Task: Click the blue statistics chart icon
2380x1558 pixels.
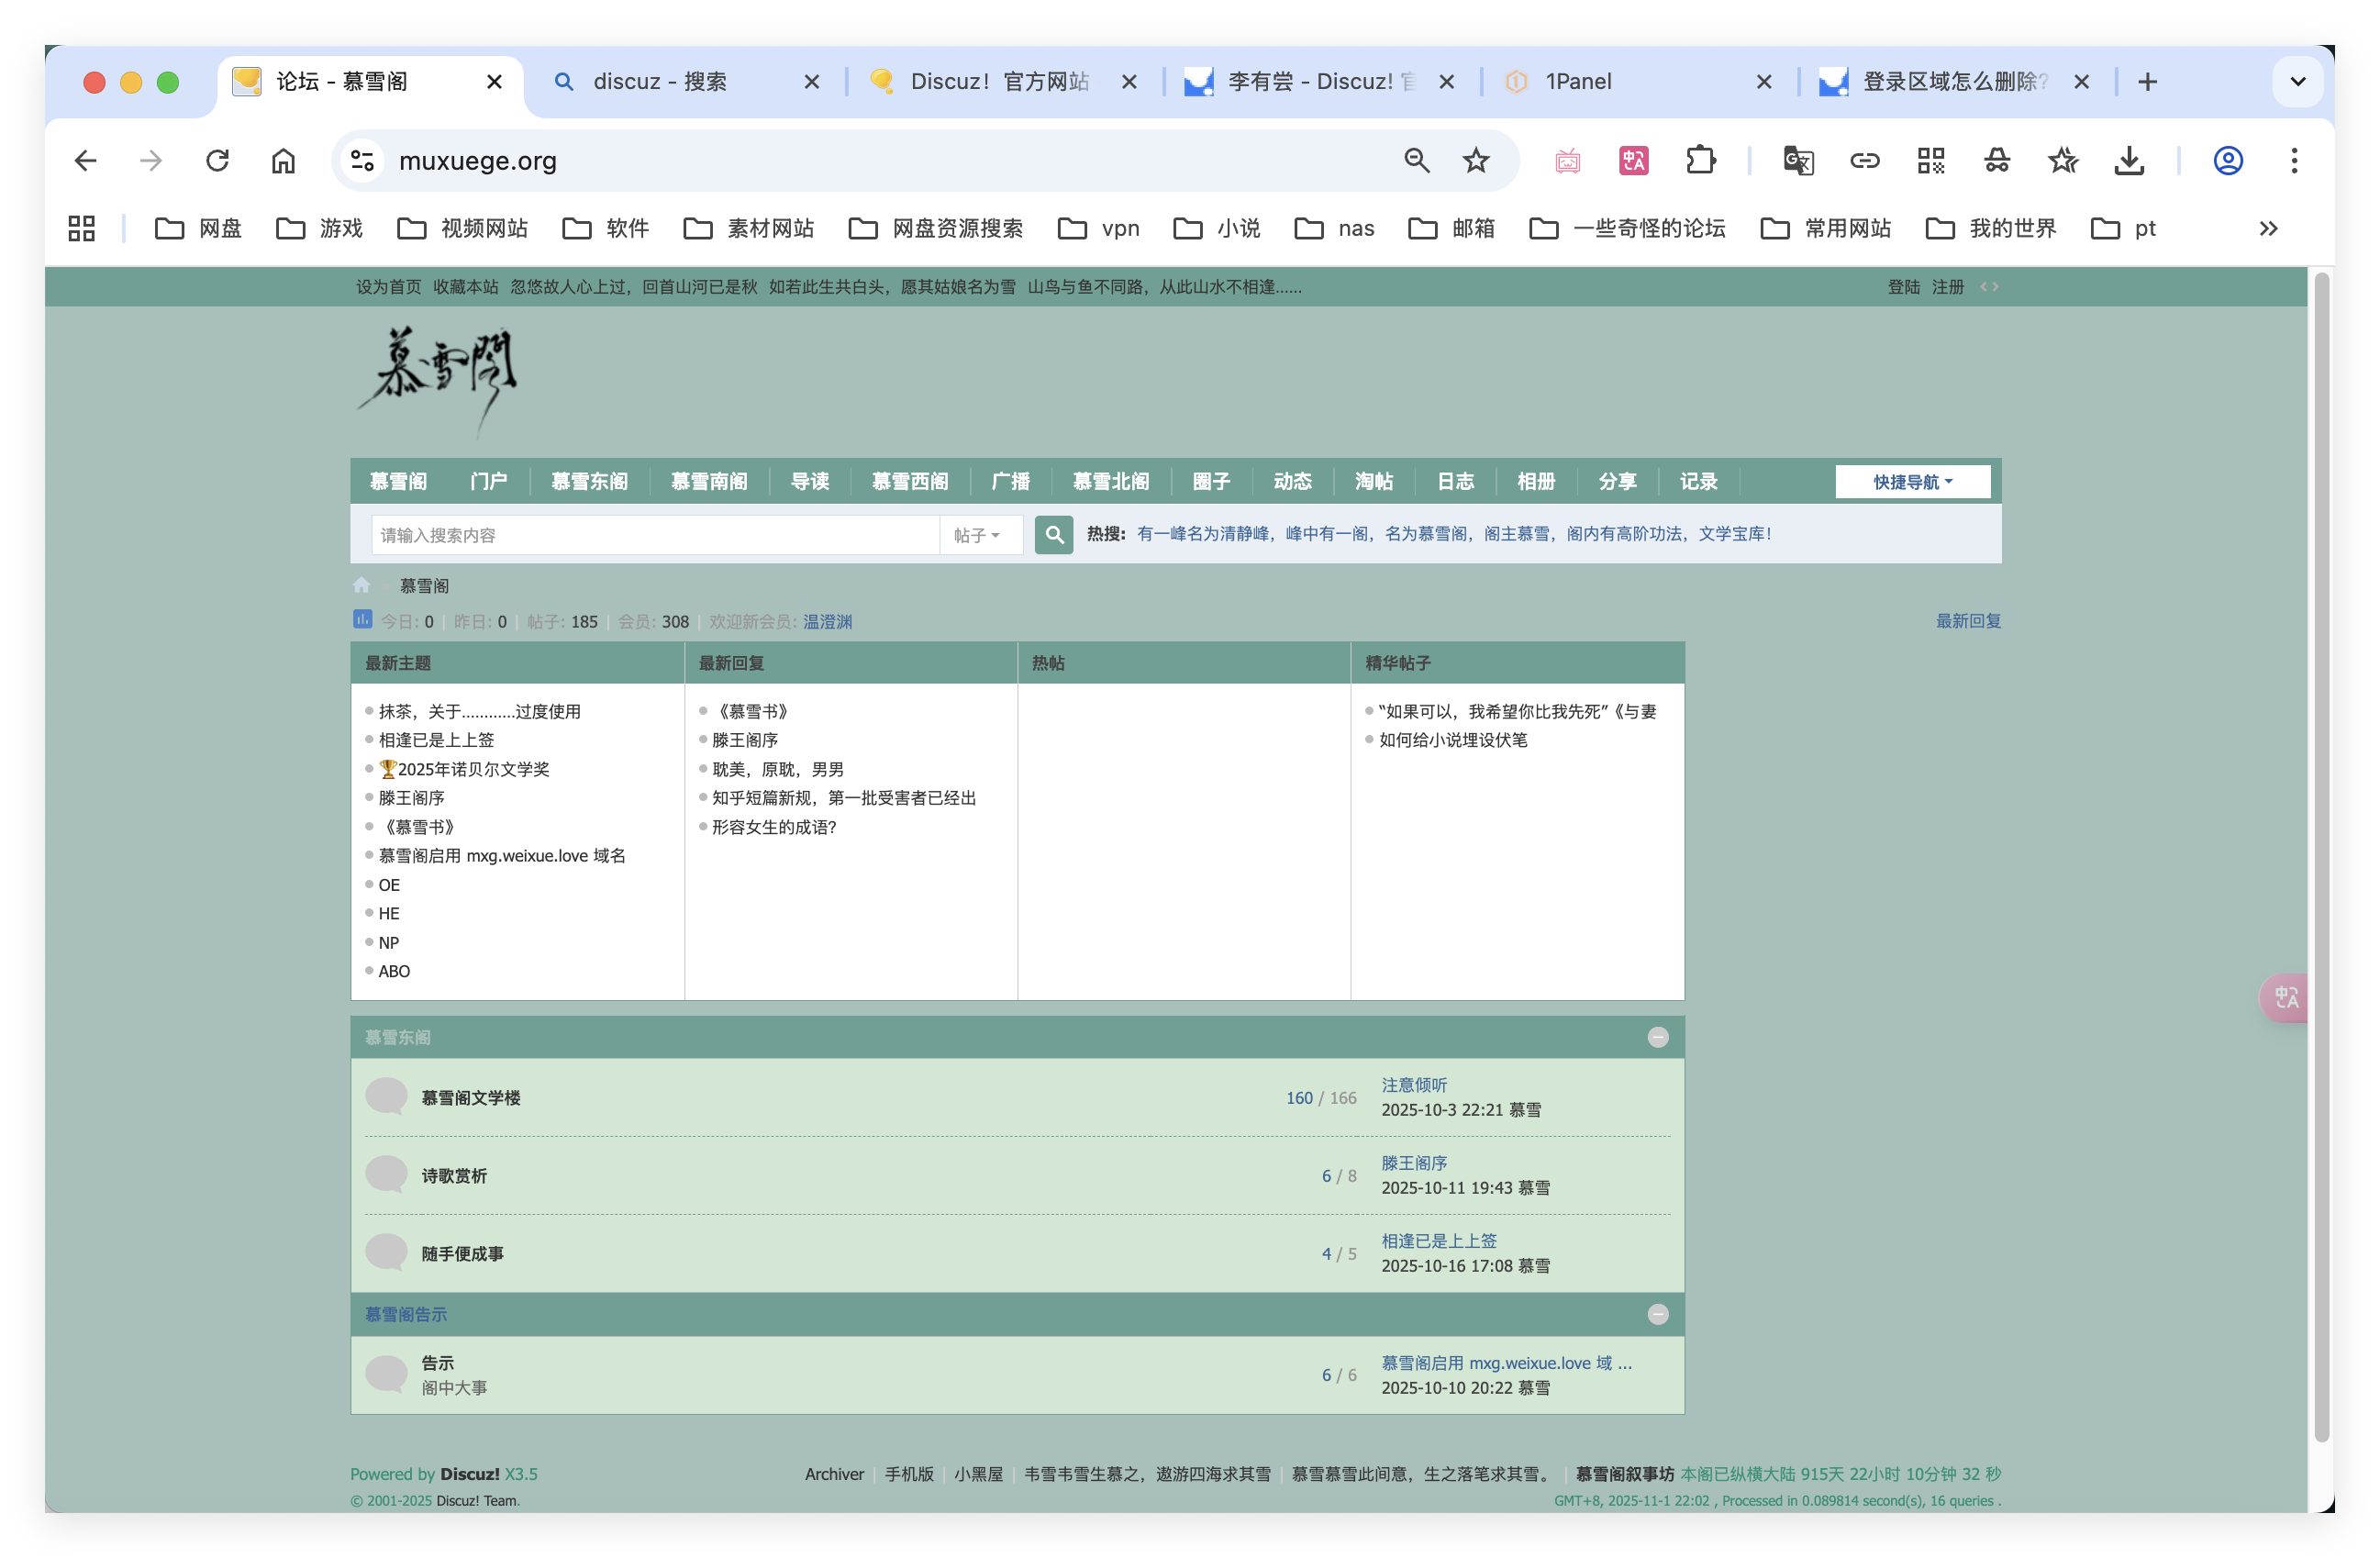Action: click(362, 620)
